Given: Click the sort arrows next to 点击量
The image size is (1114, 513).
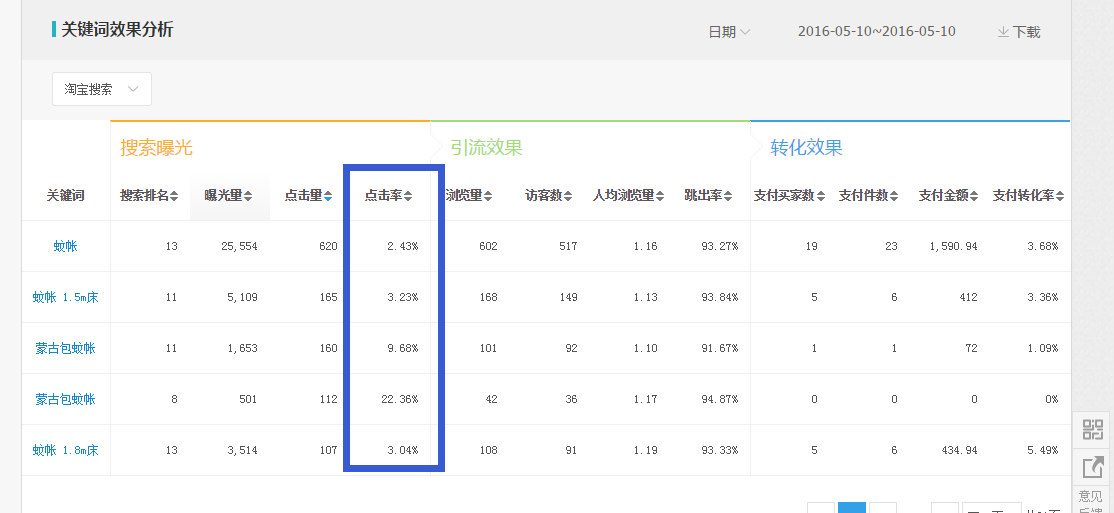Looking at the screenshot, I should pyautogui.click(x=328, y=196).
